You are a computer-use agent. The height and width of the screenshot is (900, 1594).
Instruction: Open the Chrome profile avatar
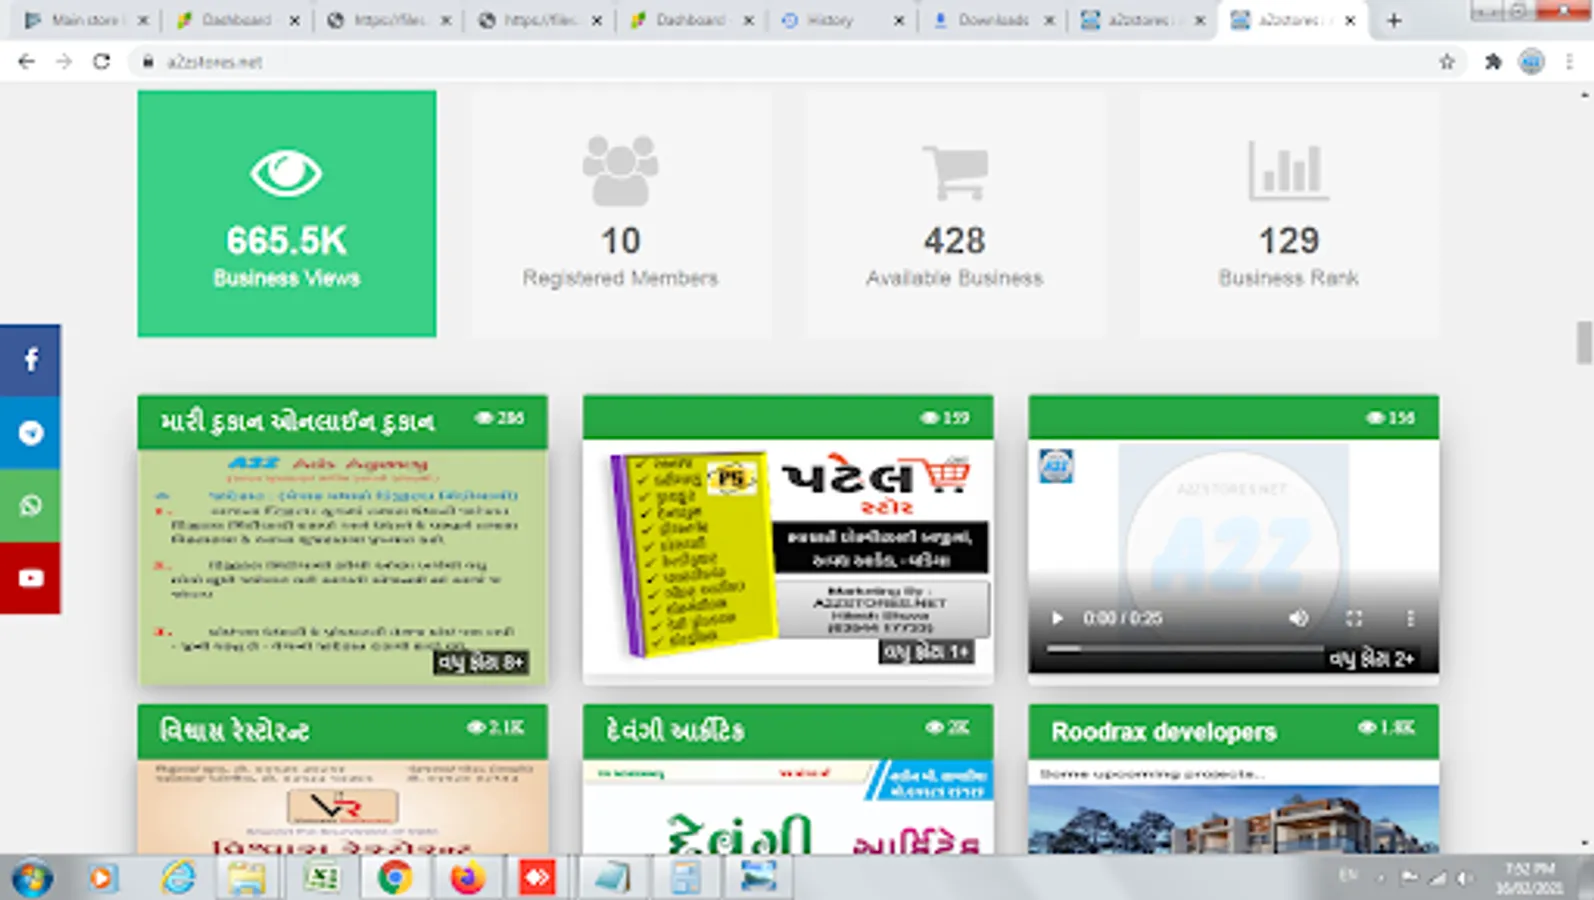coord(1531,62)
